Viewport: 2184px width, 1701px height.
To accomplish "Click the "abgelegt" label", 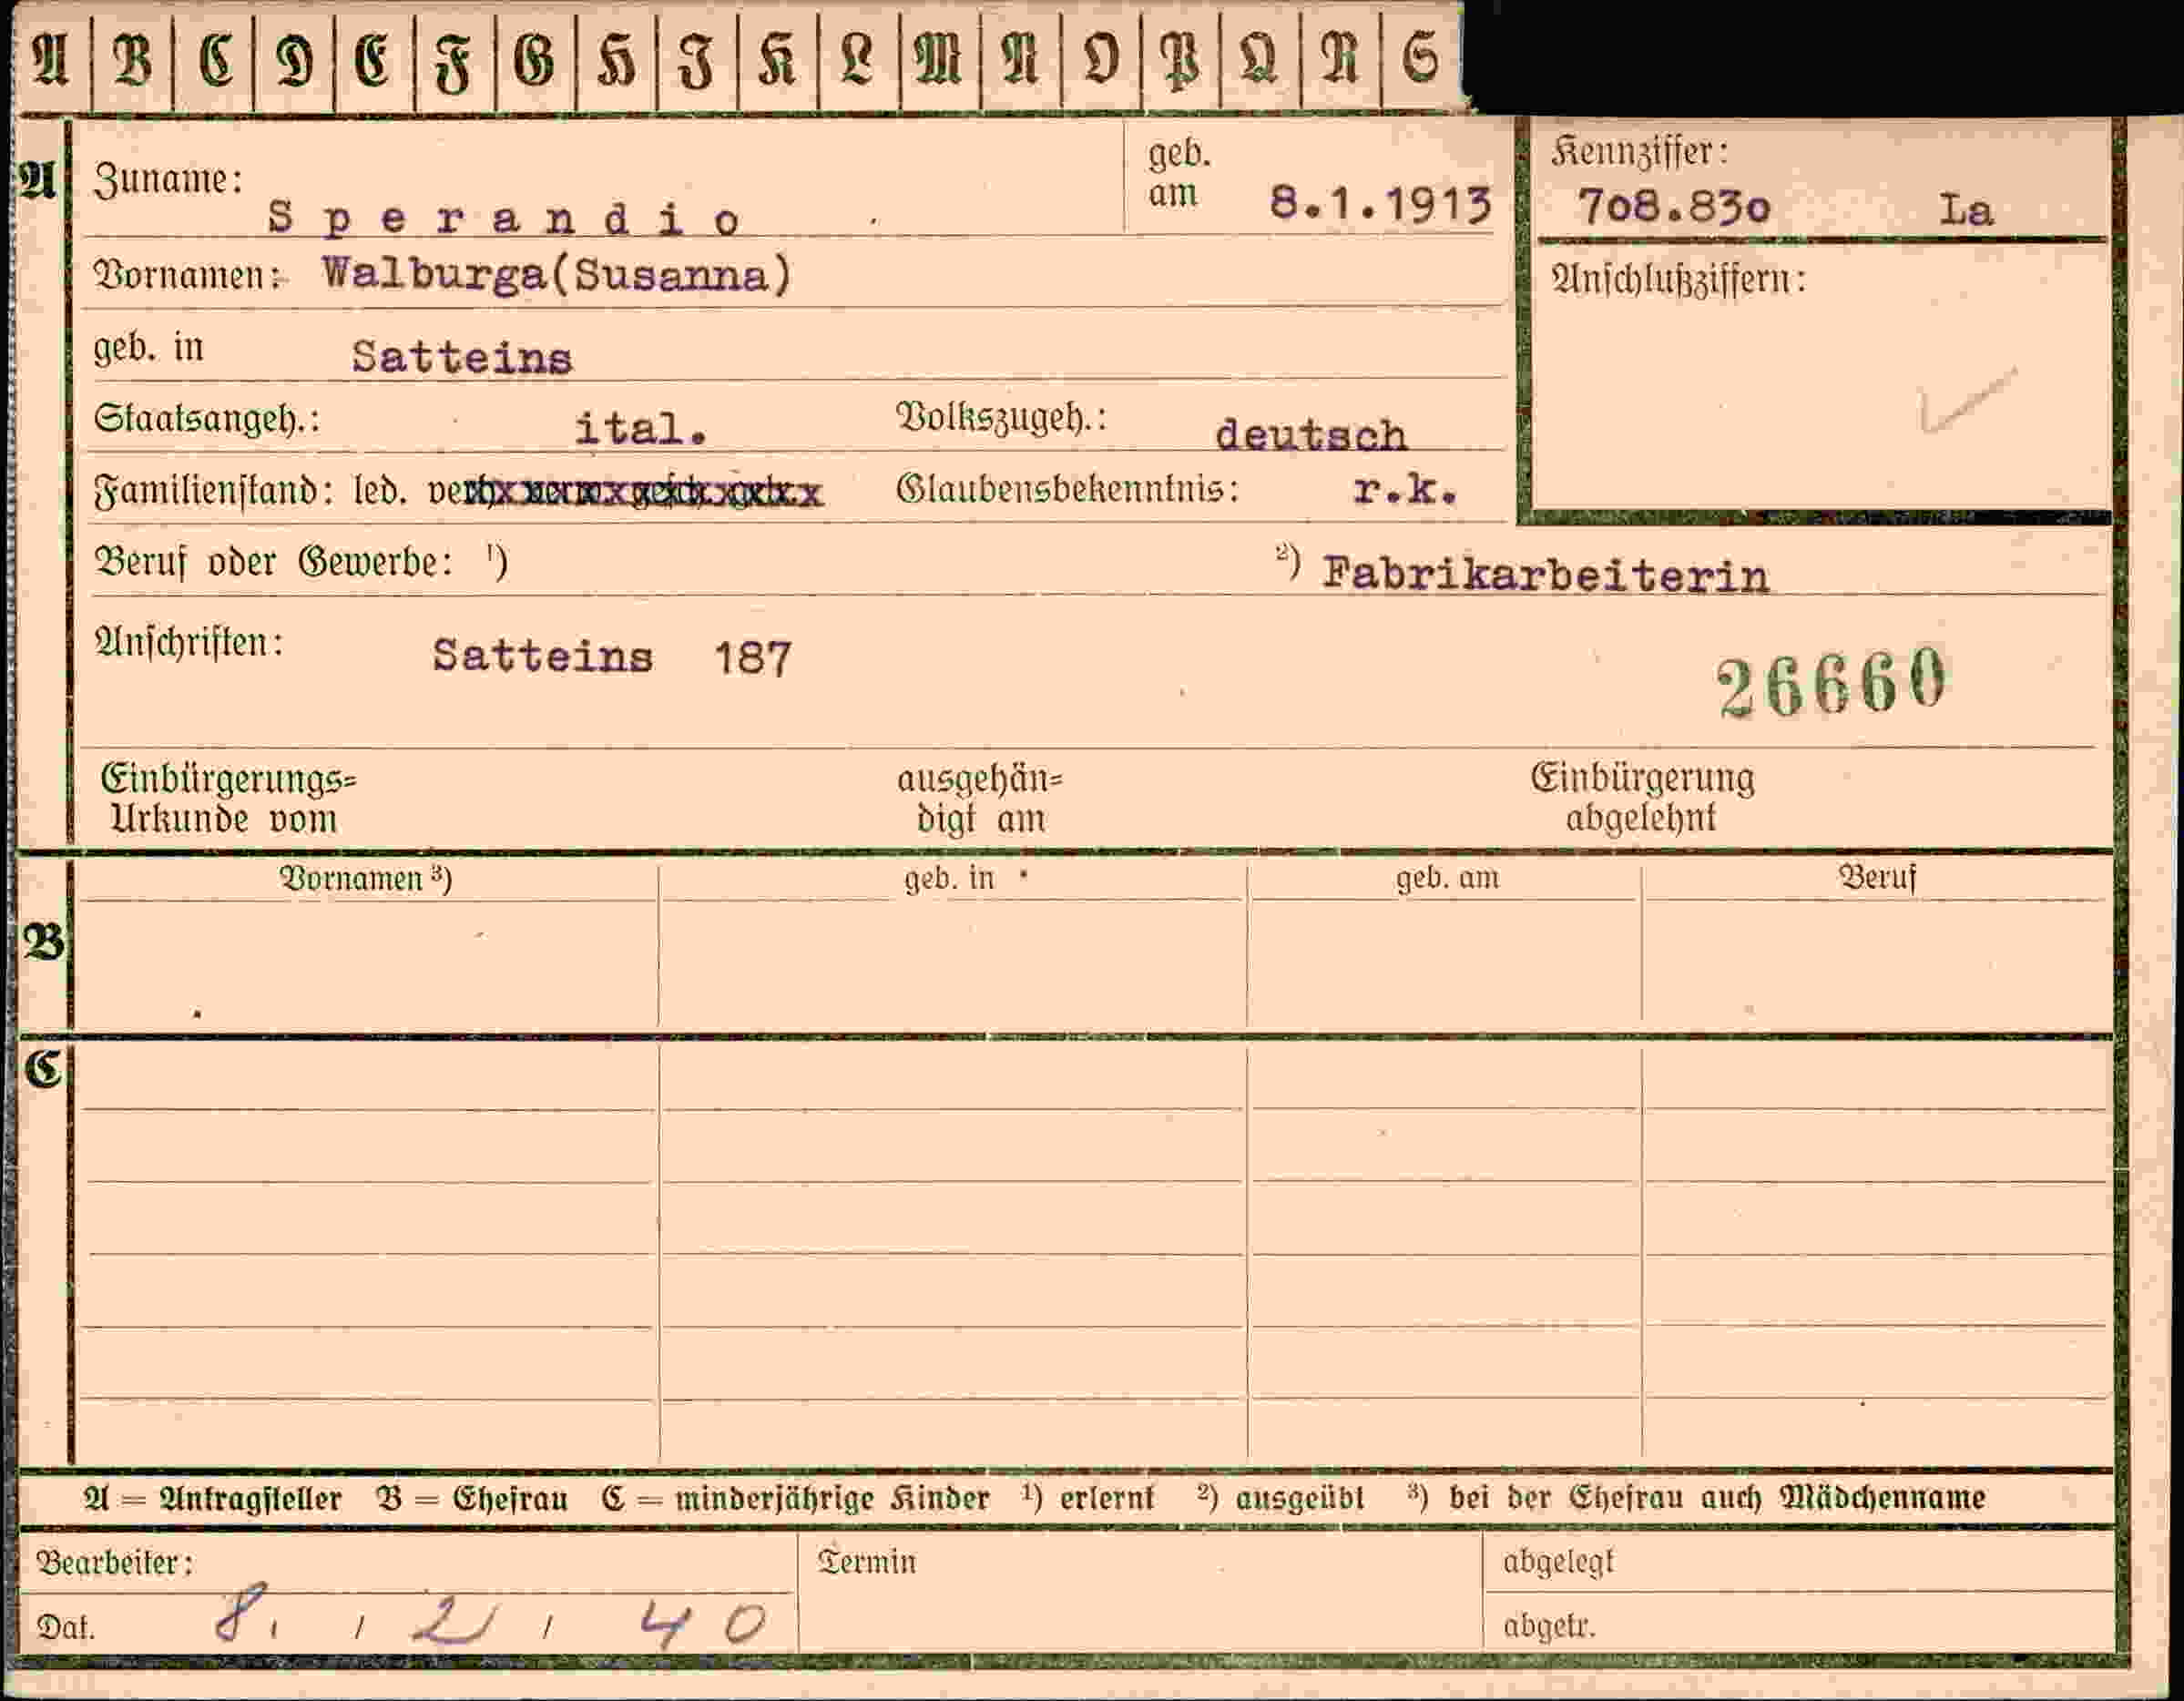I will [x=1558, y=1561].
